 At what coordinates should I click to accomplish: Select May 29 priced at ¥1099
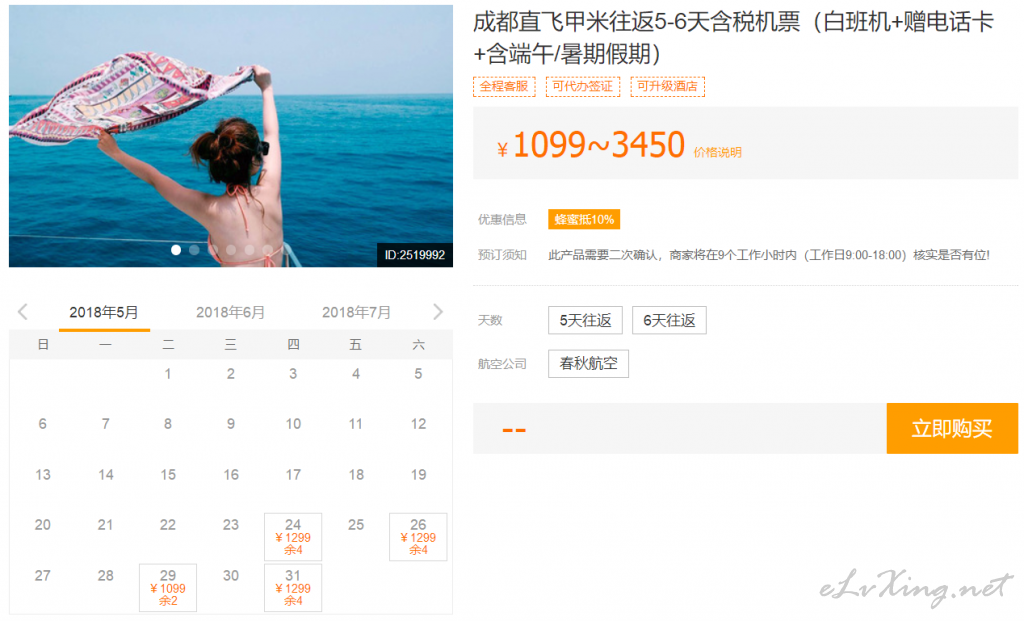[x=168, y=588]
